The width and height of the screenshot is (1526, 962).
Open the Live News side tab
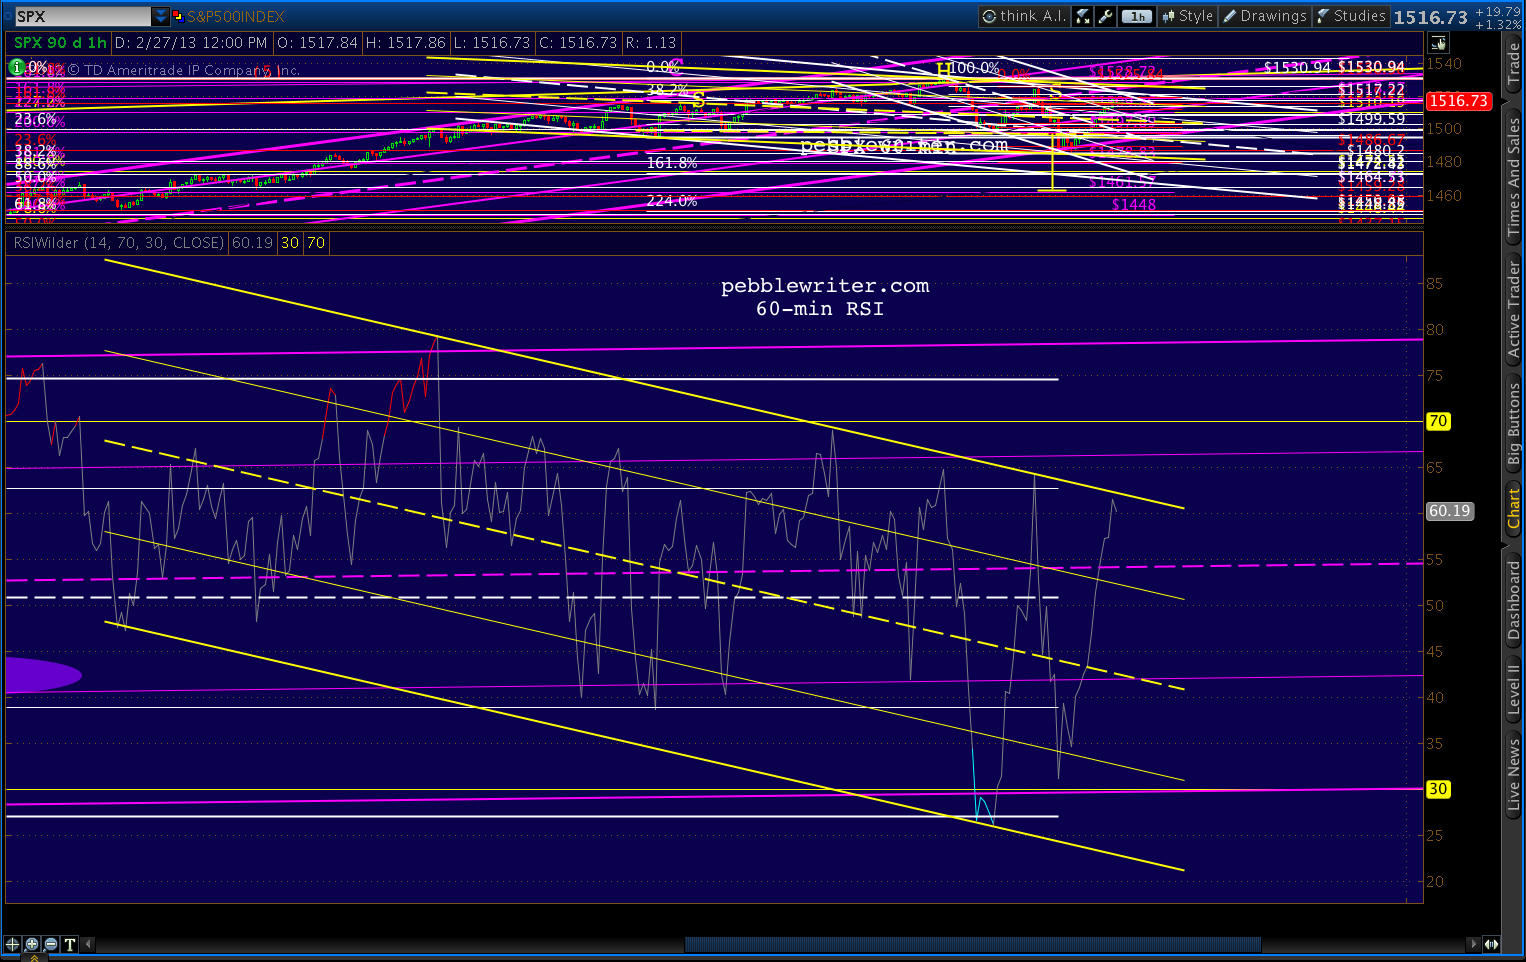[1514, 774]
